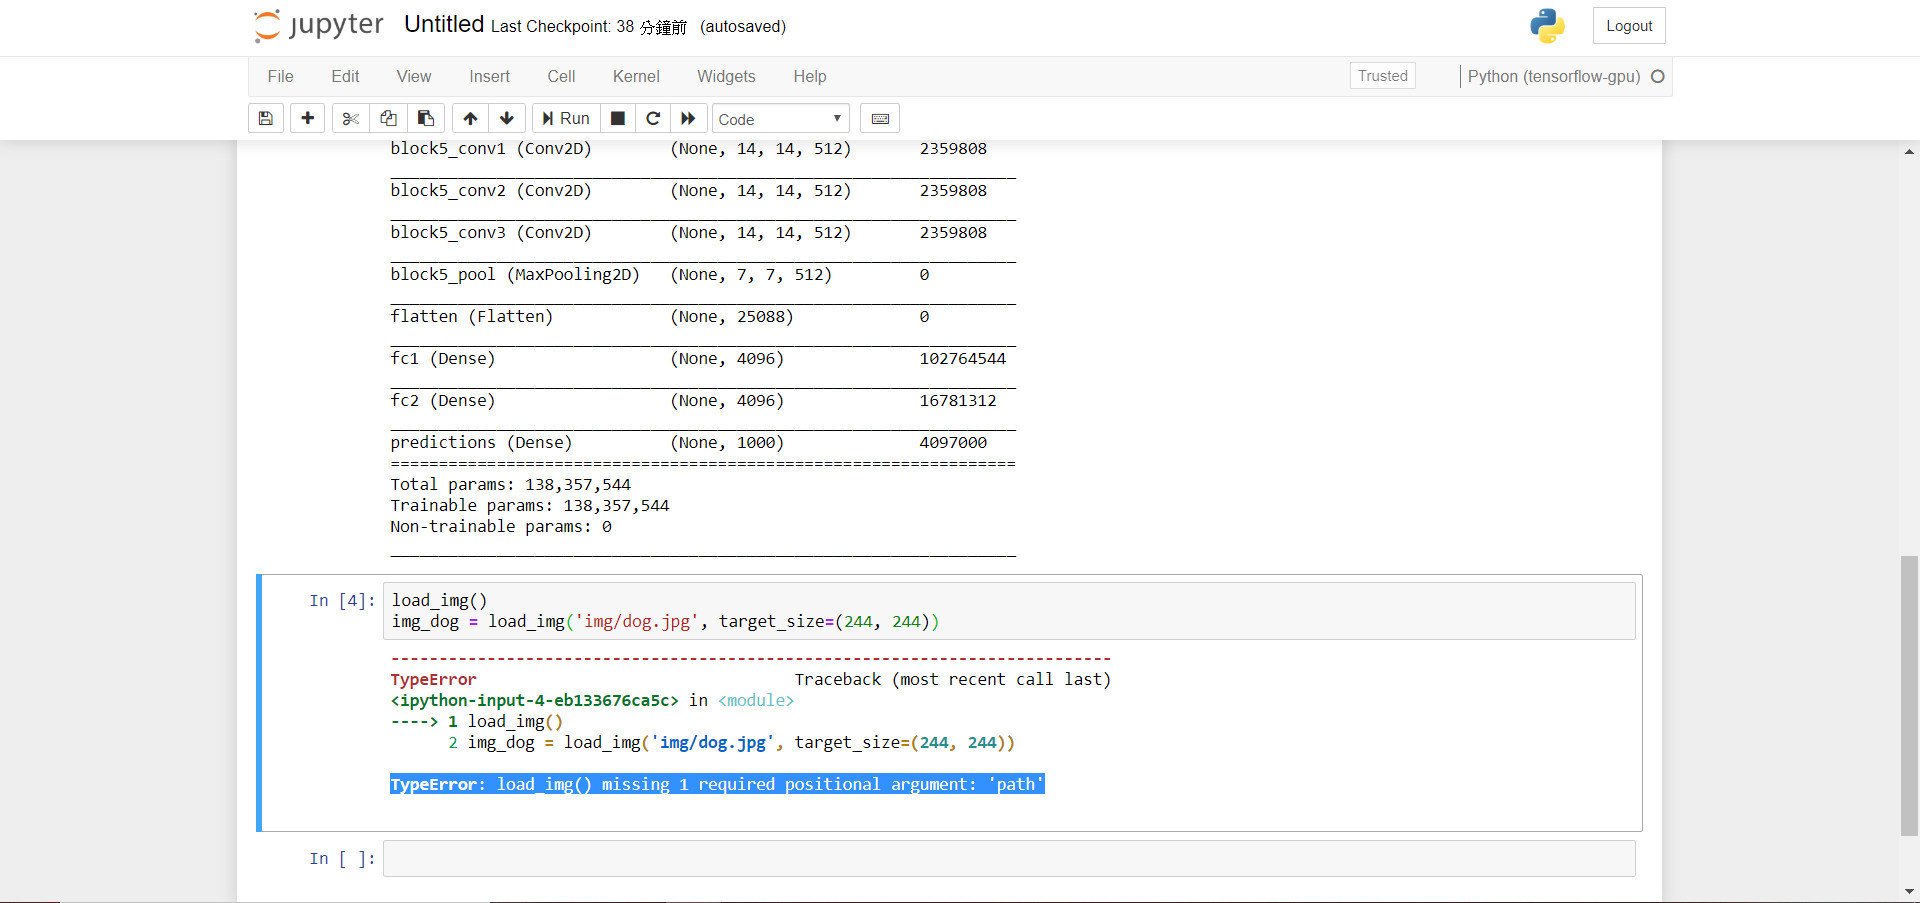Viewport: 1920px width, 903px height.
Task: Select the highlighted TypeError message text
Action: click(716, 784)
